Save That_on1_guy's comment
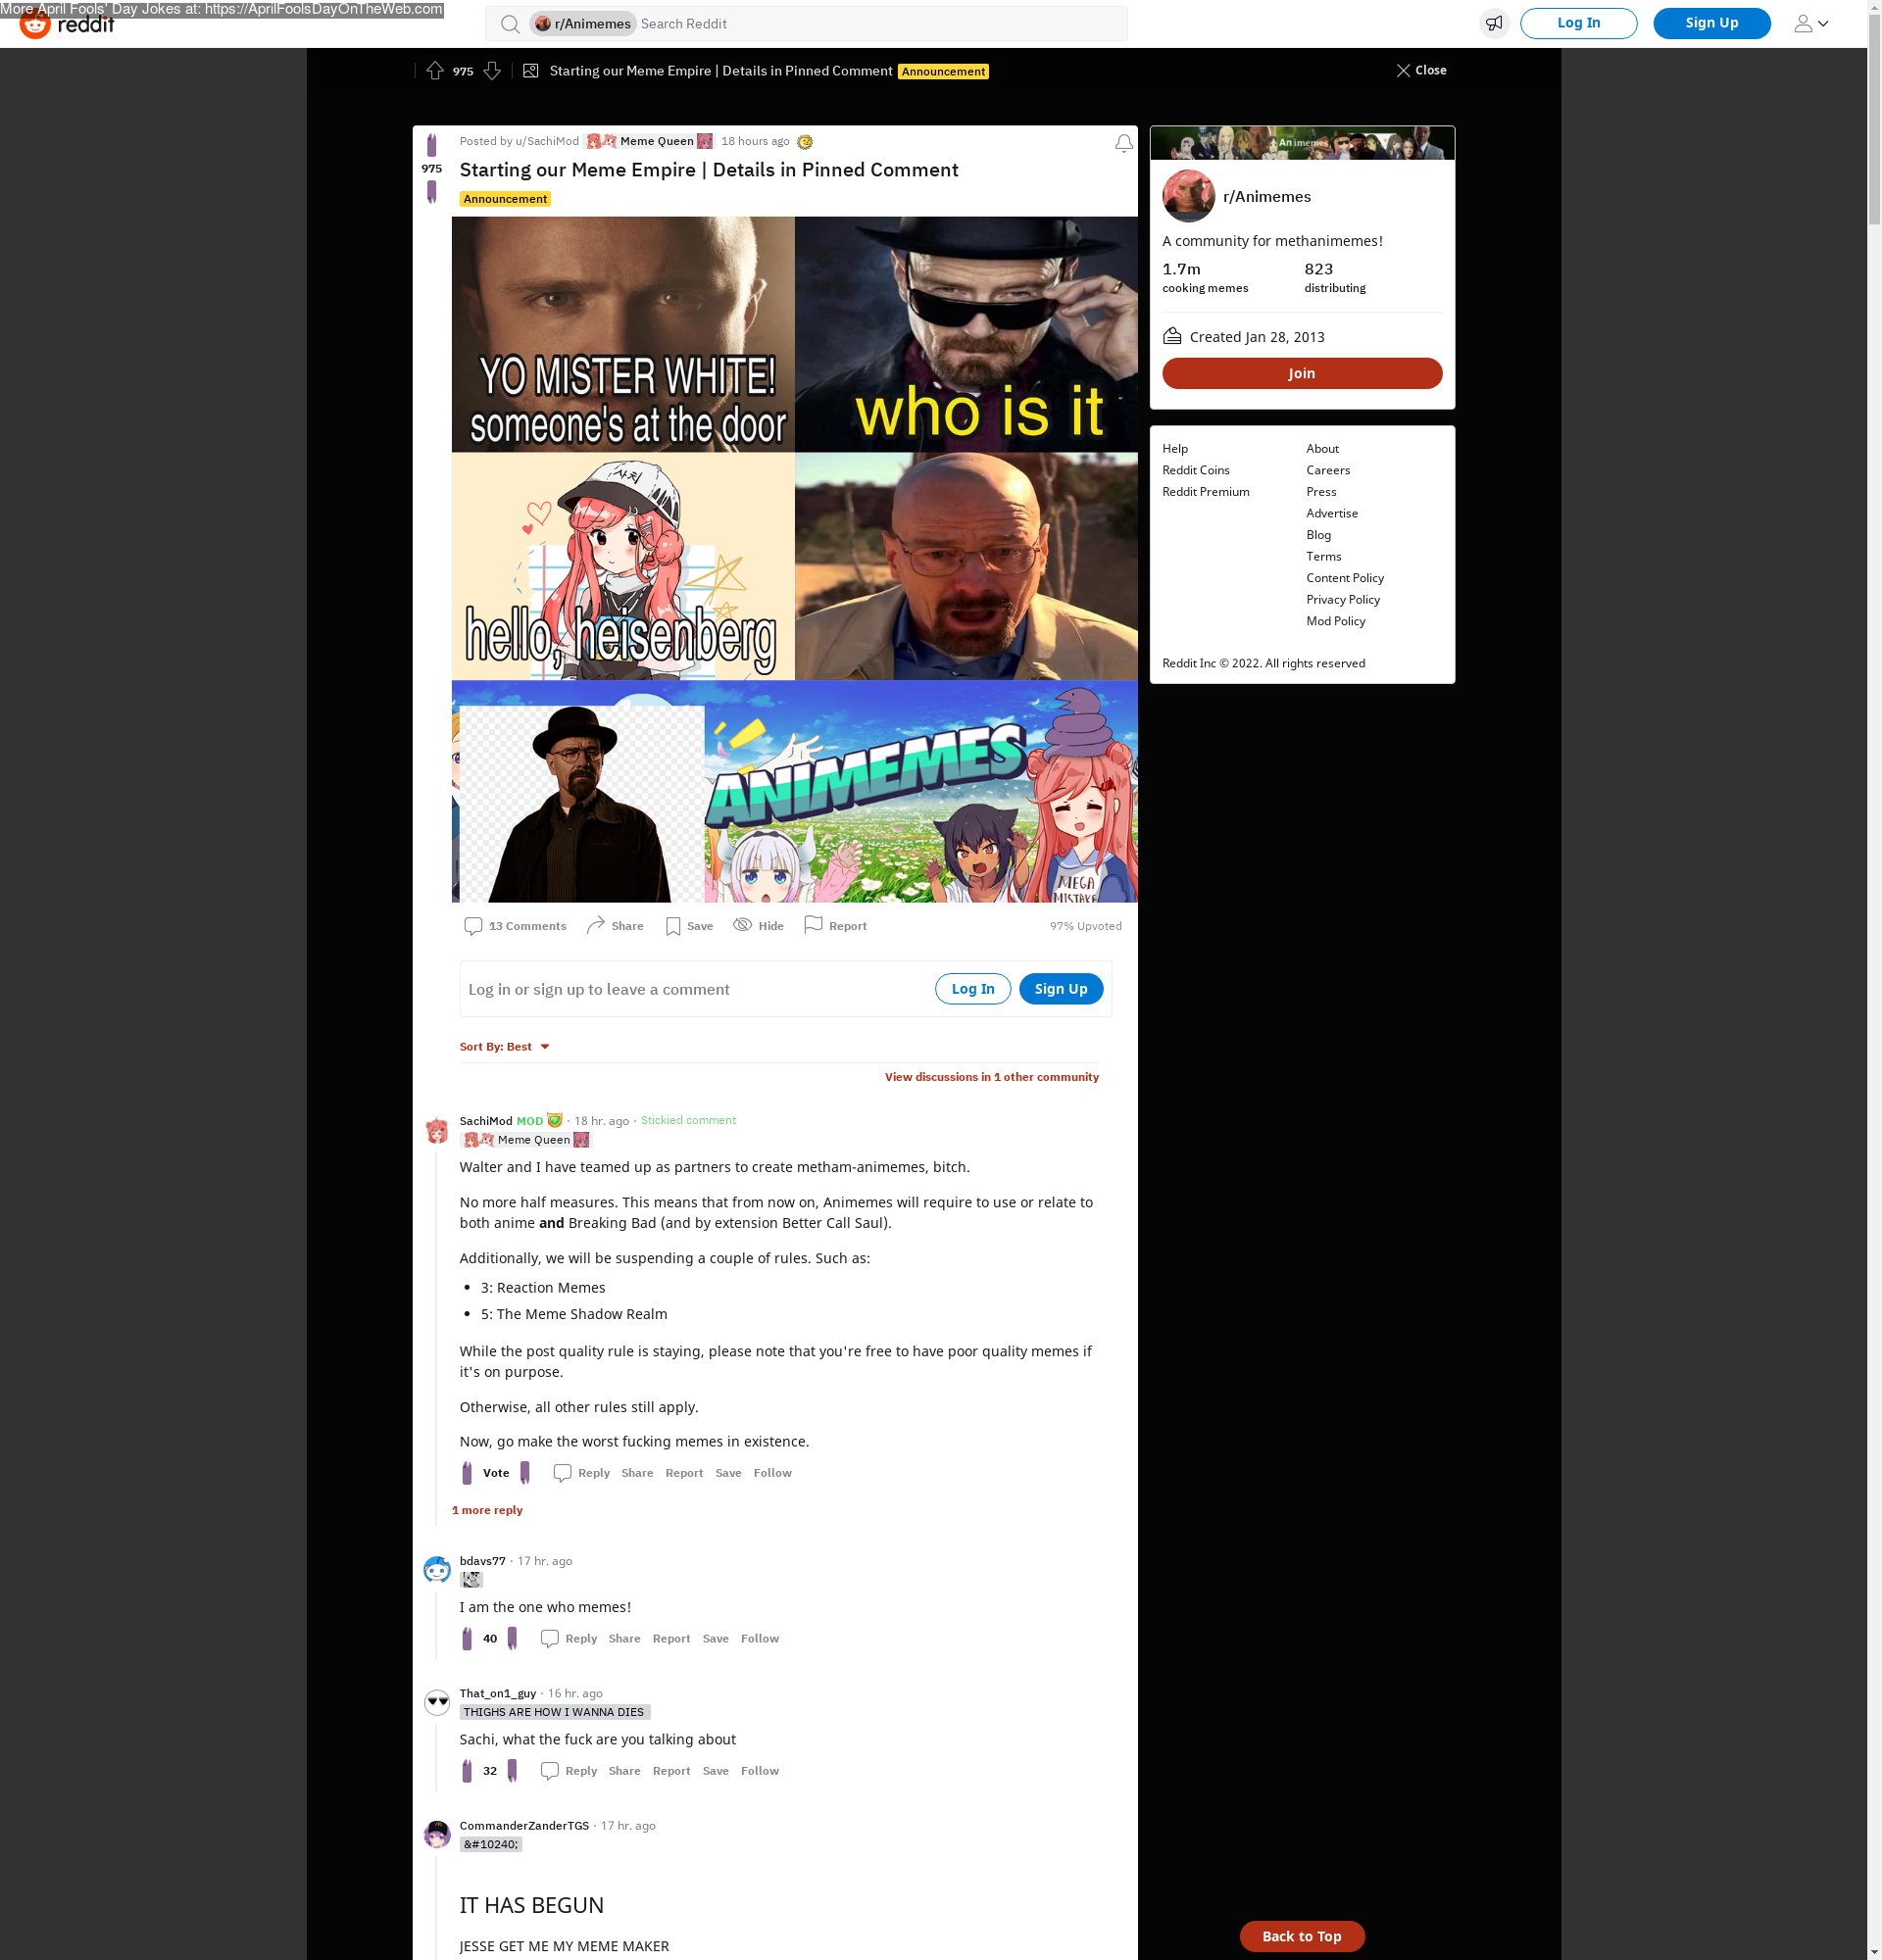The height and width of the screenshot is (1960, 1882). tap(715, 1771)
